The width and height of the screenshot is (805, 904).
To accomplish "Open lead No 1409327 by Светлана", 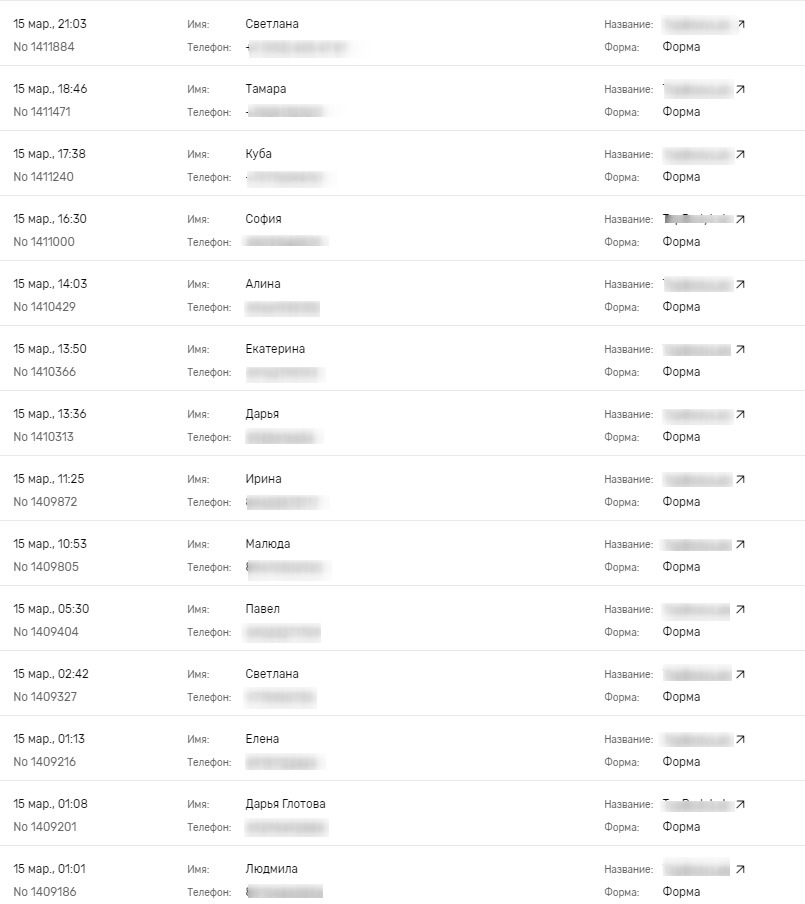I will pyautogui.click(x=45, y=696).
